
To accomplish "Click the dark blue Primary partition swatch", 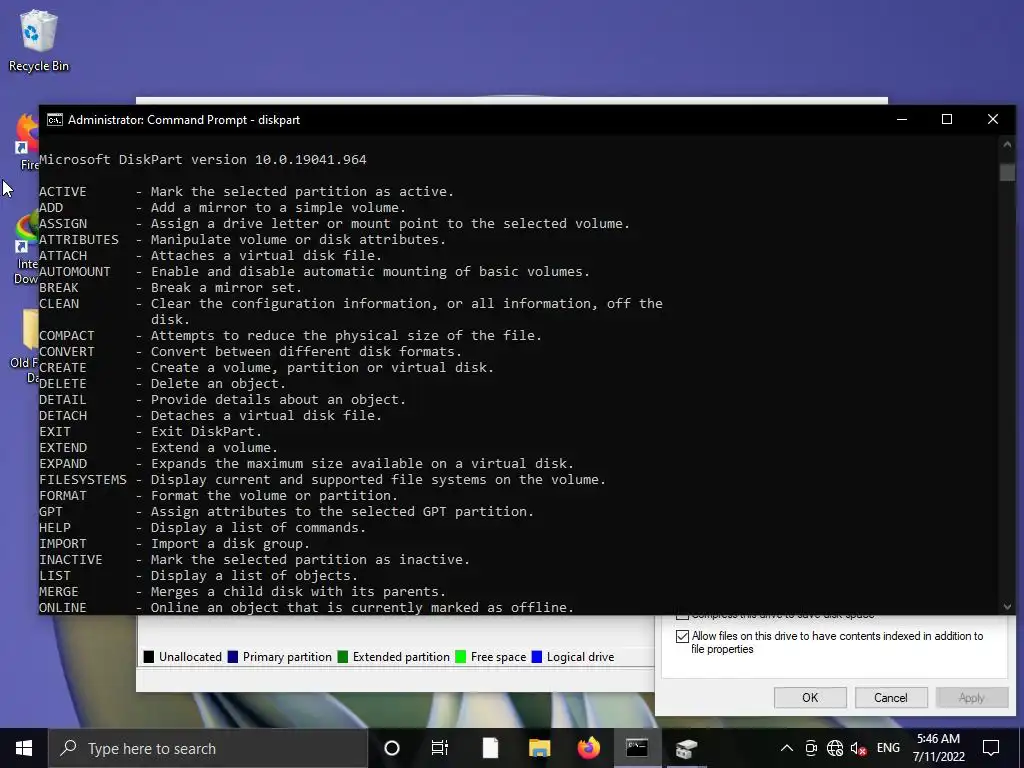I will [232, 656].
